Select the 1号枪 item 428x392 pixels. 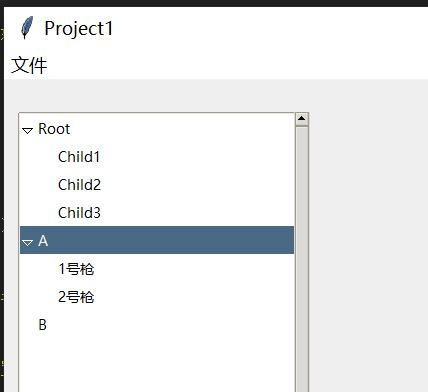click(x=76, y=269)
